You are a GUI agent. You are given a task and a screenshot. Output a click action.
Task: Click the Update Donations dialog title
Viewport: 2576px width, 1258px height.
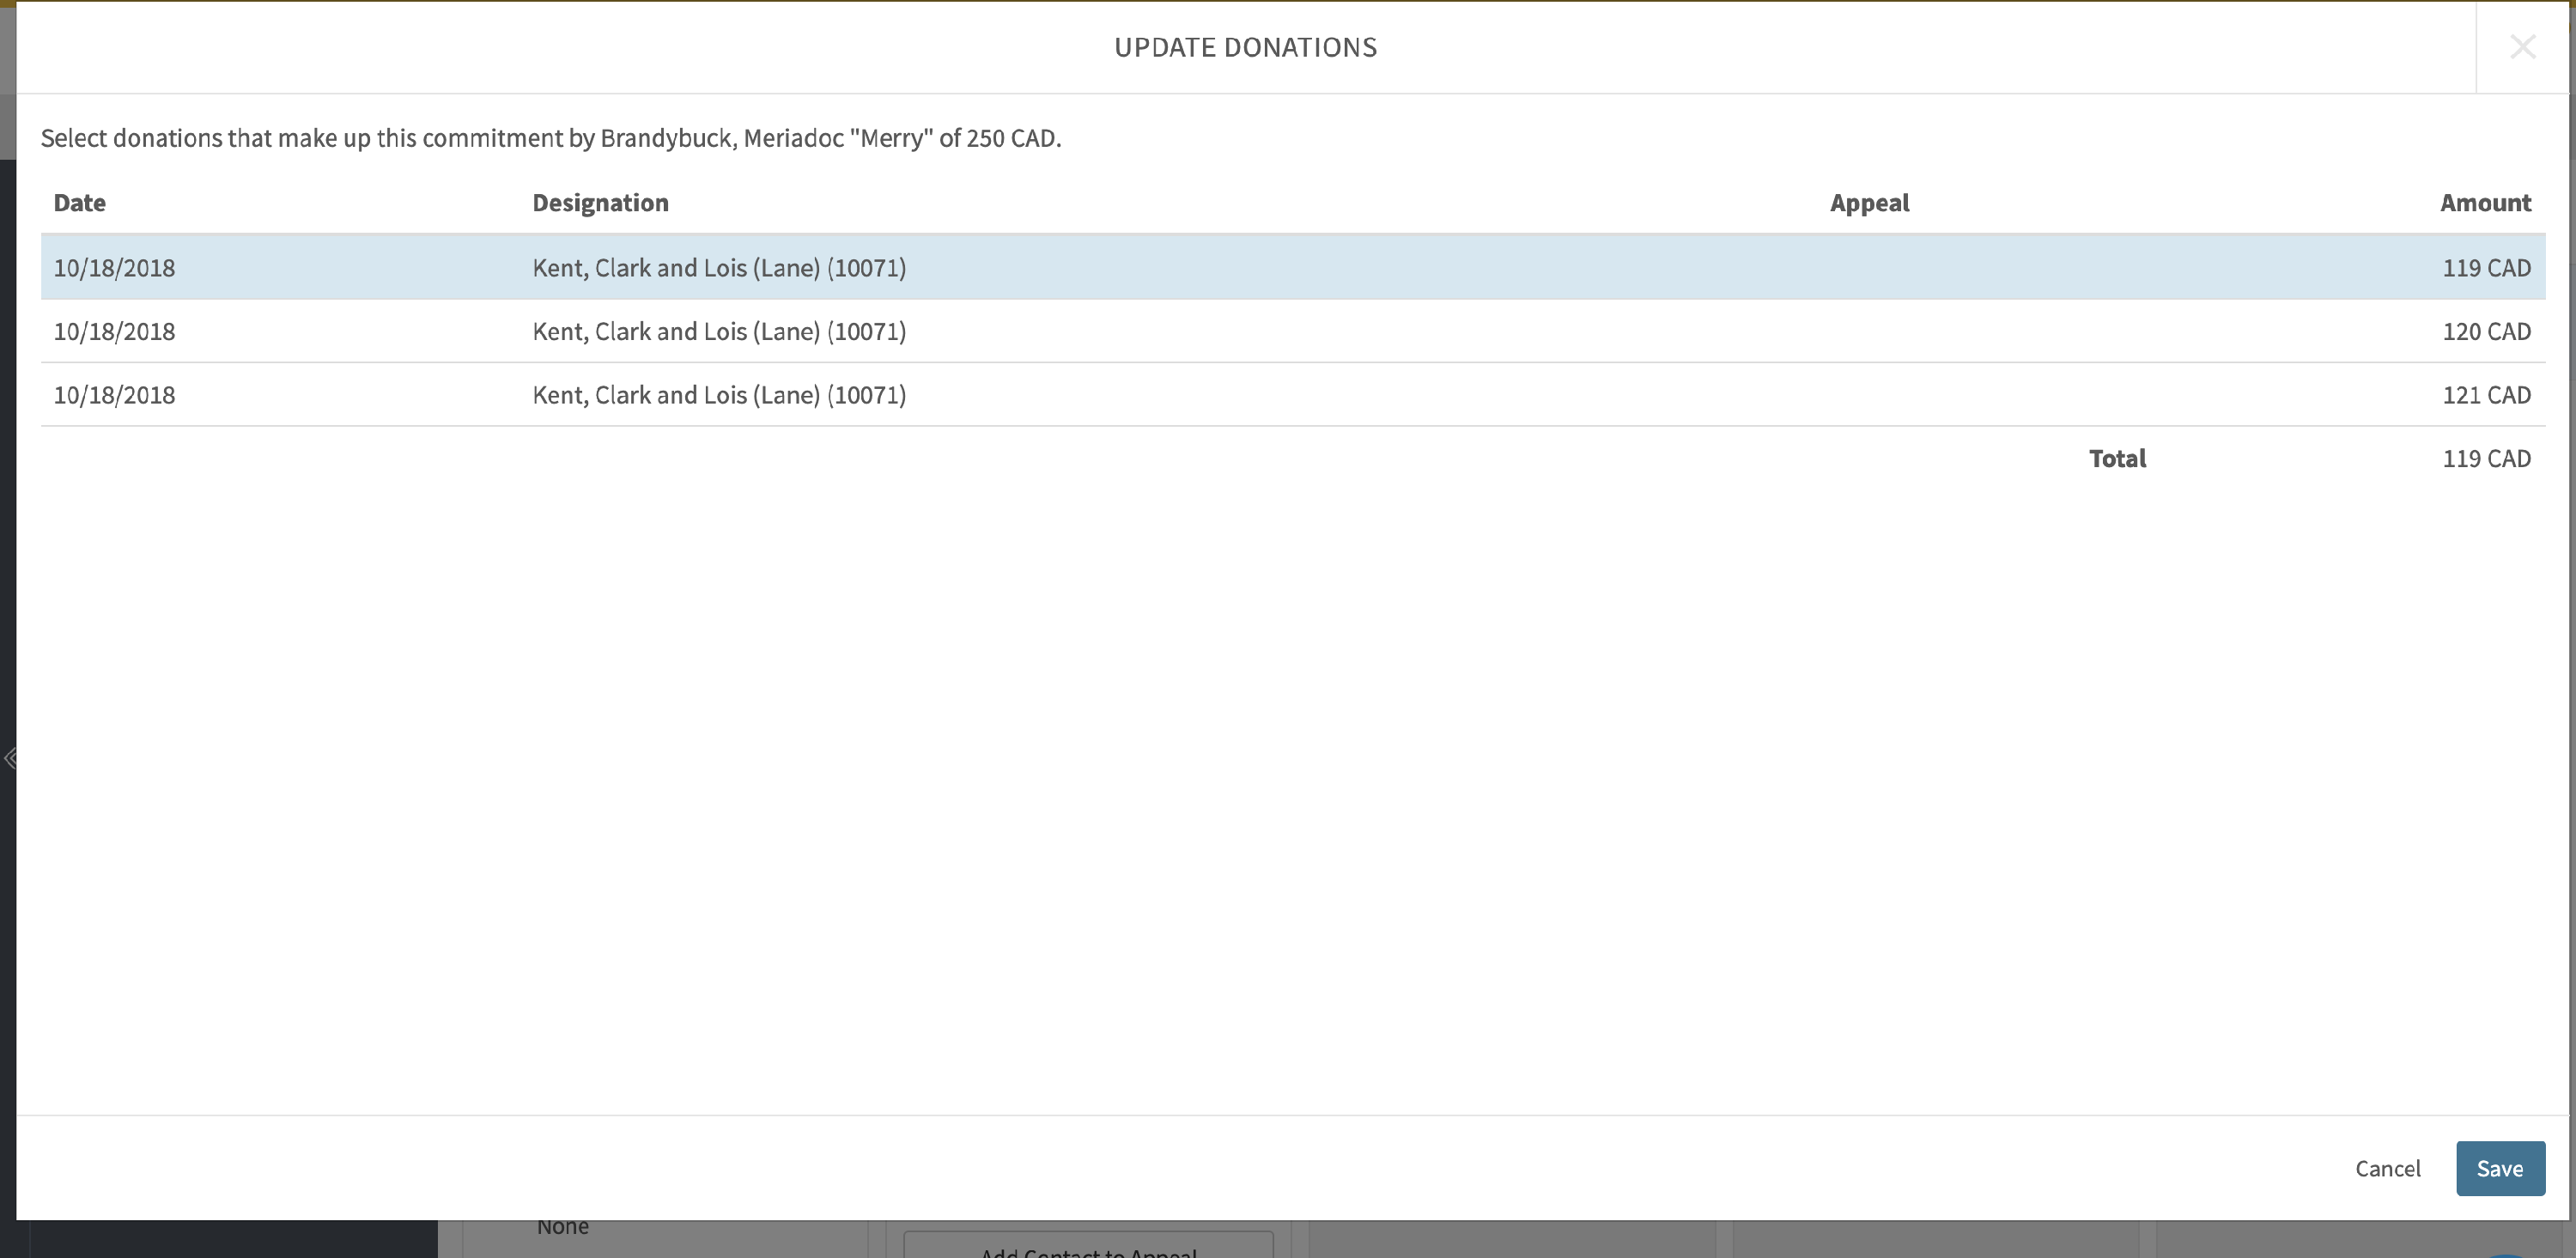click(1245, 47)
